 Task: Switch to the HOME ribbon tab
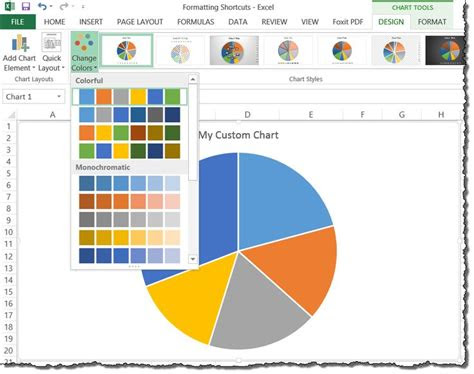[54, 22]
